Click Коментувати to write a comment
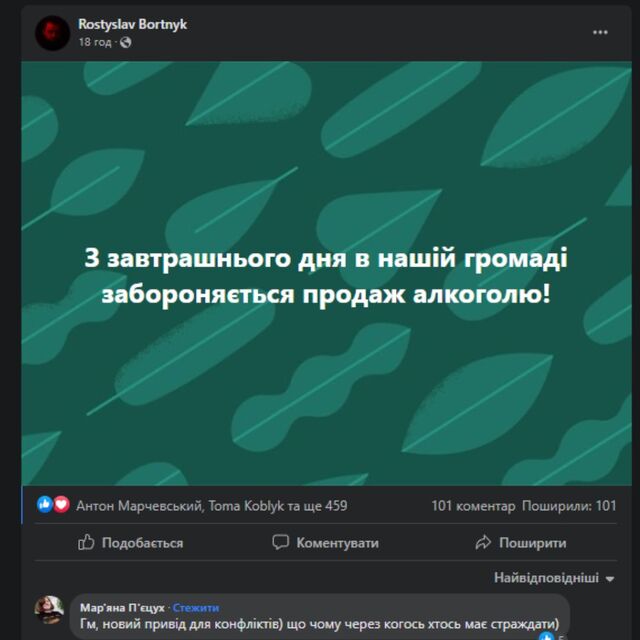The image size is (640, 640). coord(326,542)
